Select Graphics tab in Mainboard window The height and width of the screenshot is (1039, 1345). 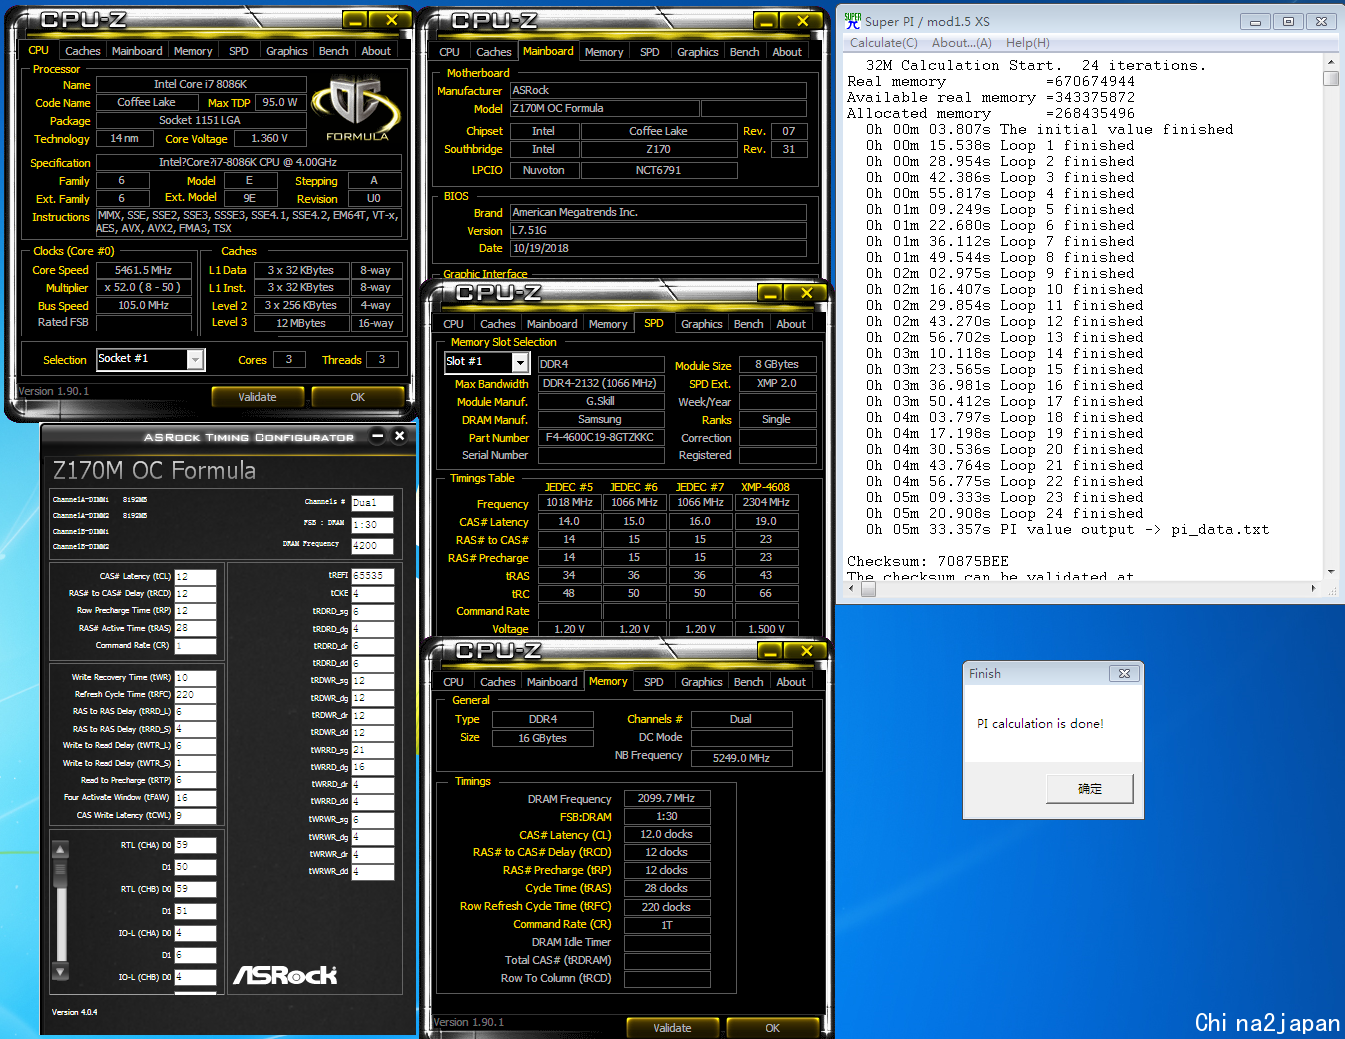(x=698, y=52)
